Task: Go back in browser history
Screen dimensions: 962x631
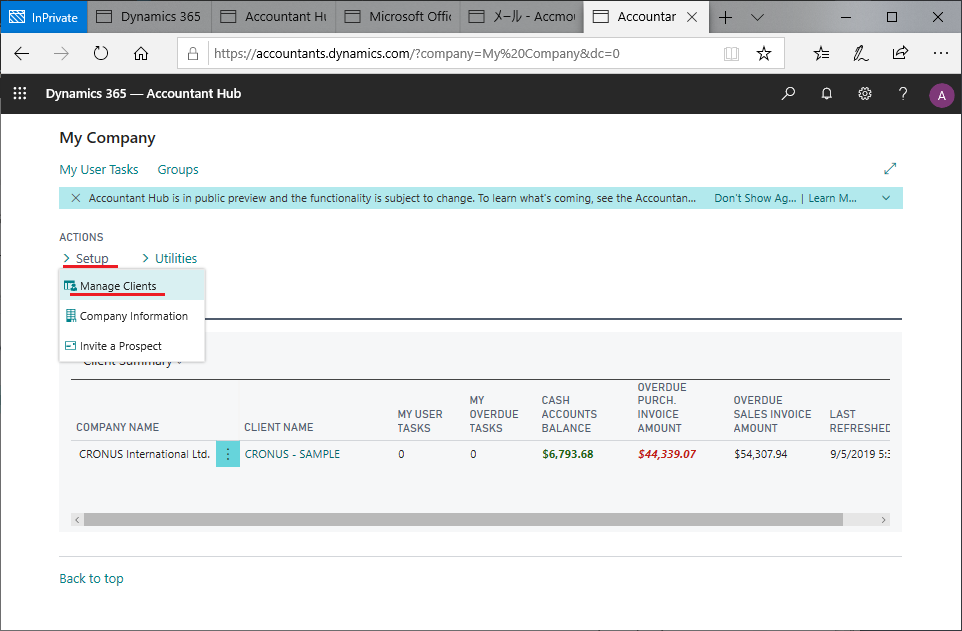Action: click(21, 53)
